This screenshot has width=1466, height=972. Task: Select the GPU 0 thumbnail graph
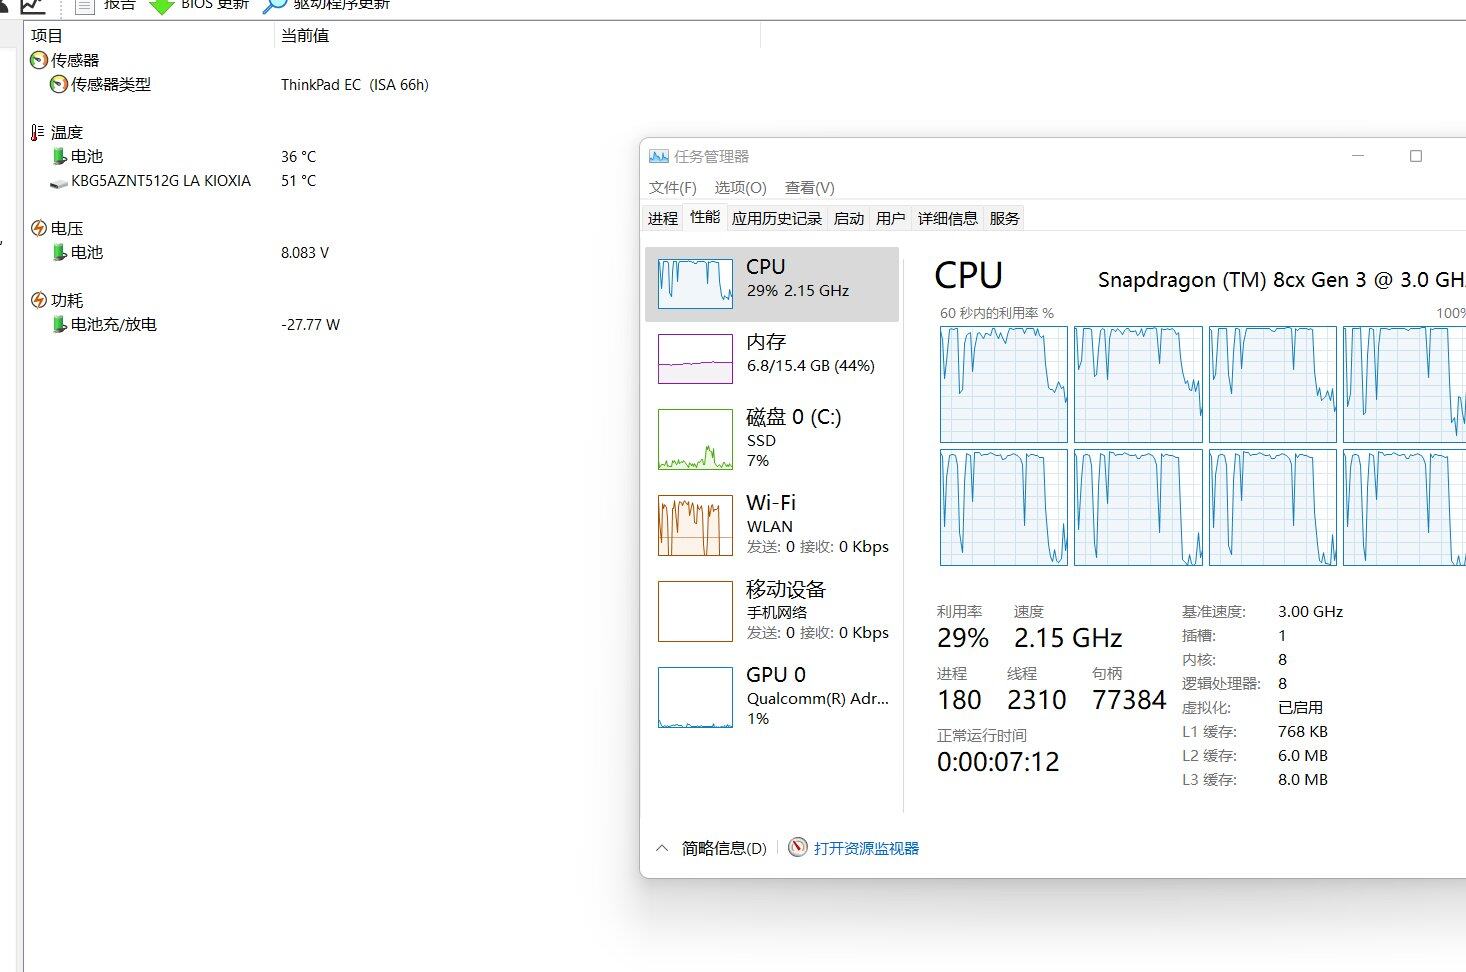pos(695,697)
